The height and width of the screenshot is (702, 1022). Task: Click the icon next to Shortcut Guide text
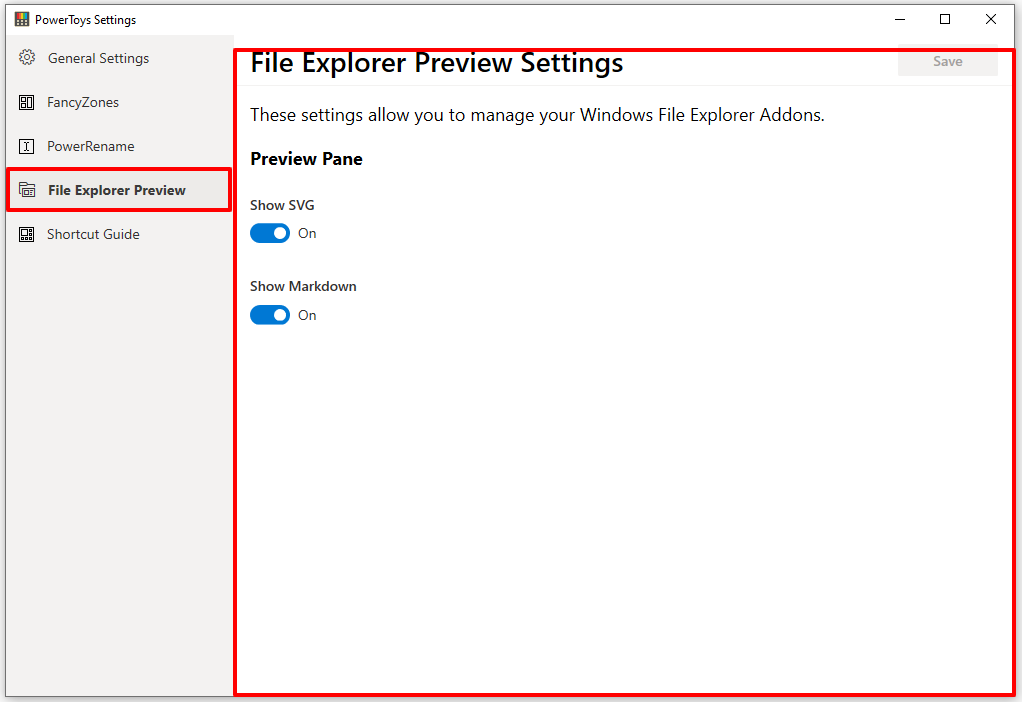pyautogui.click(x=27, y=234)
